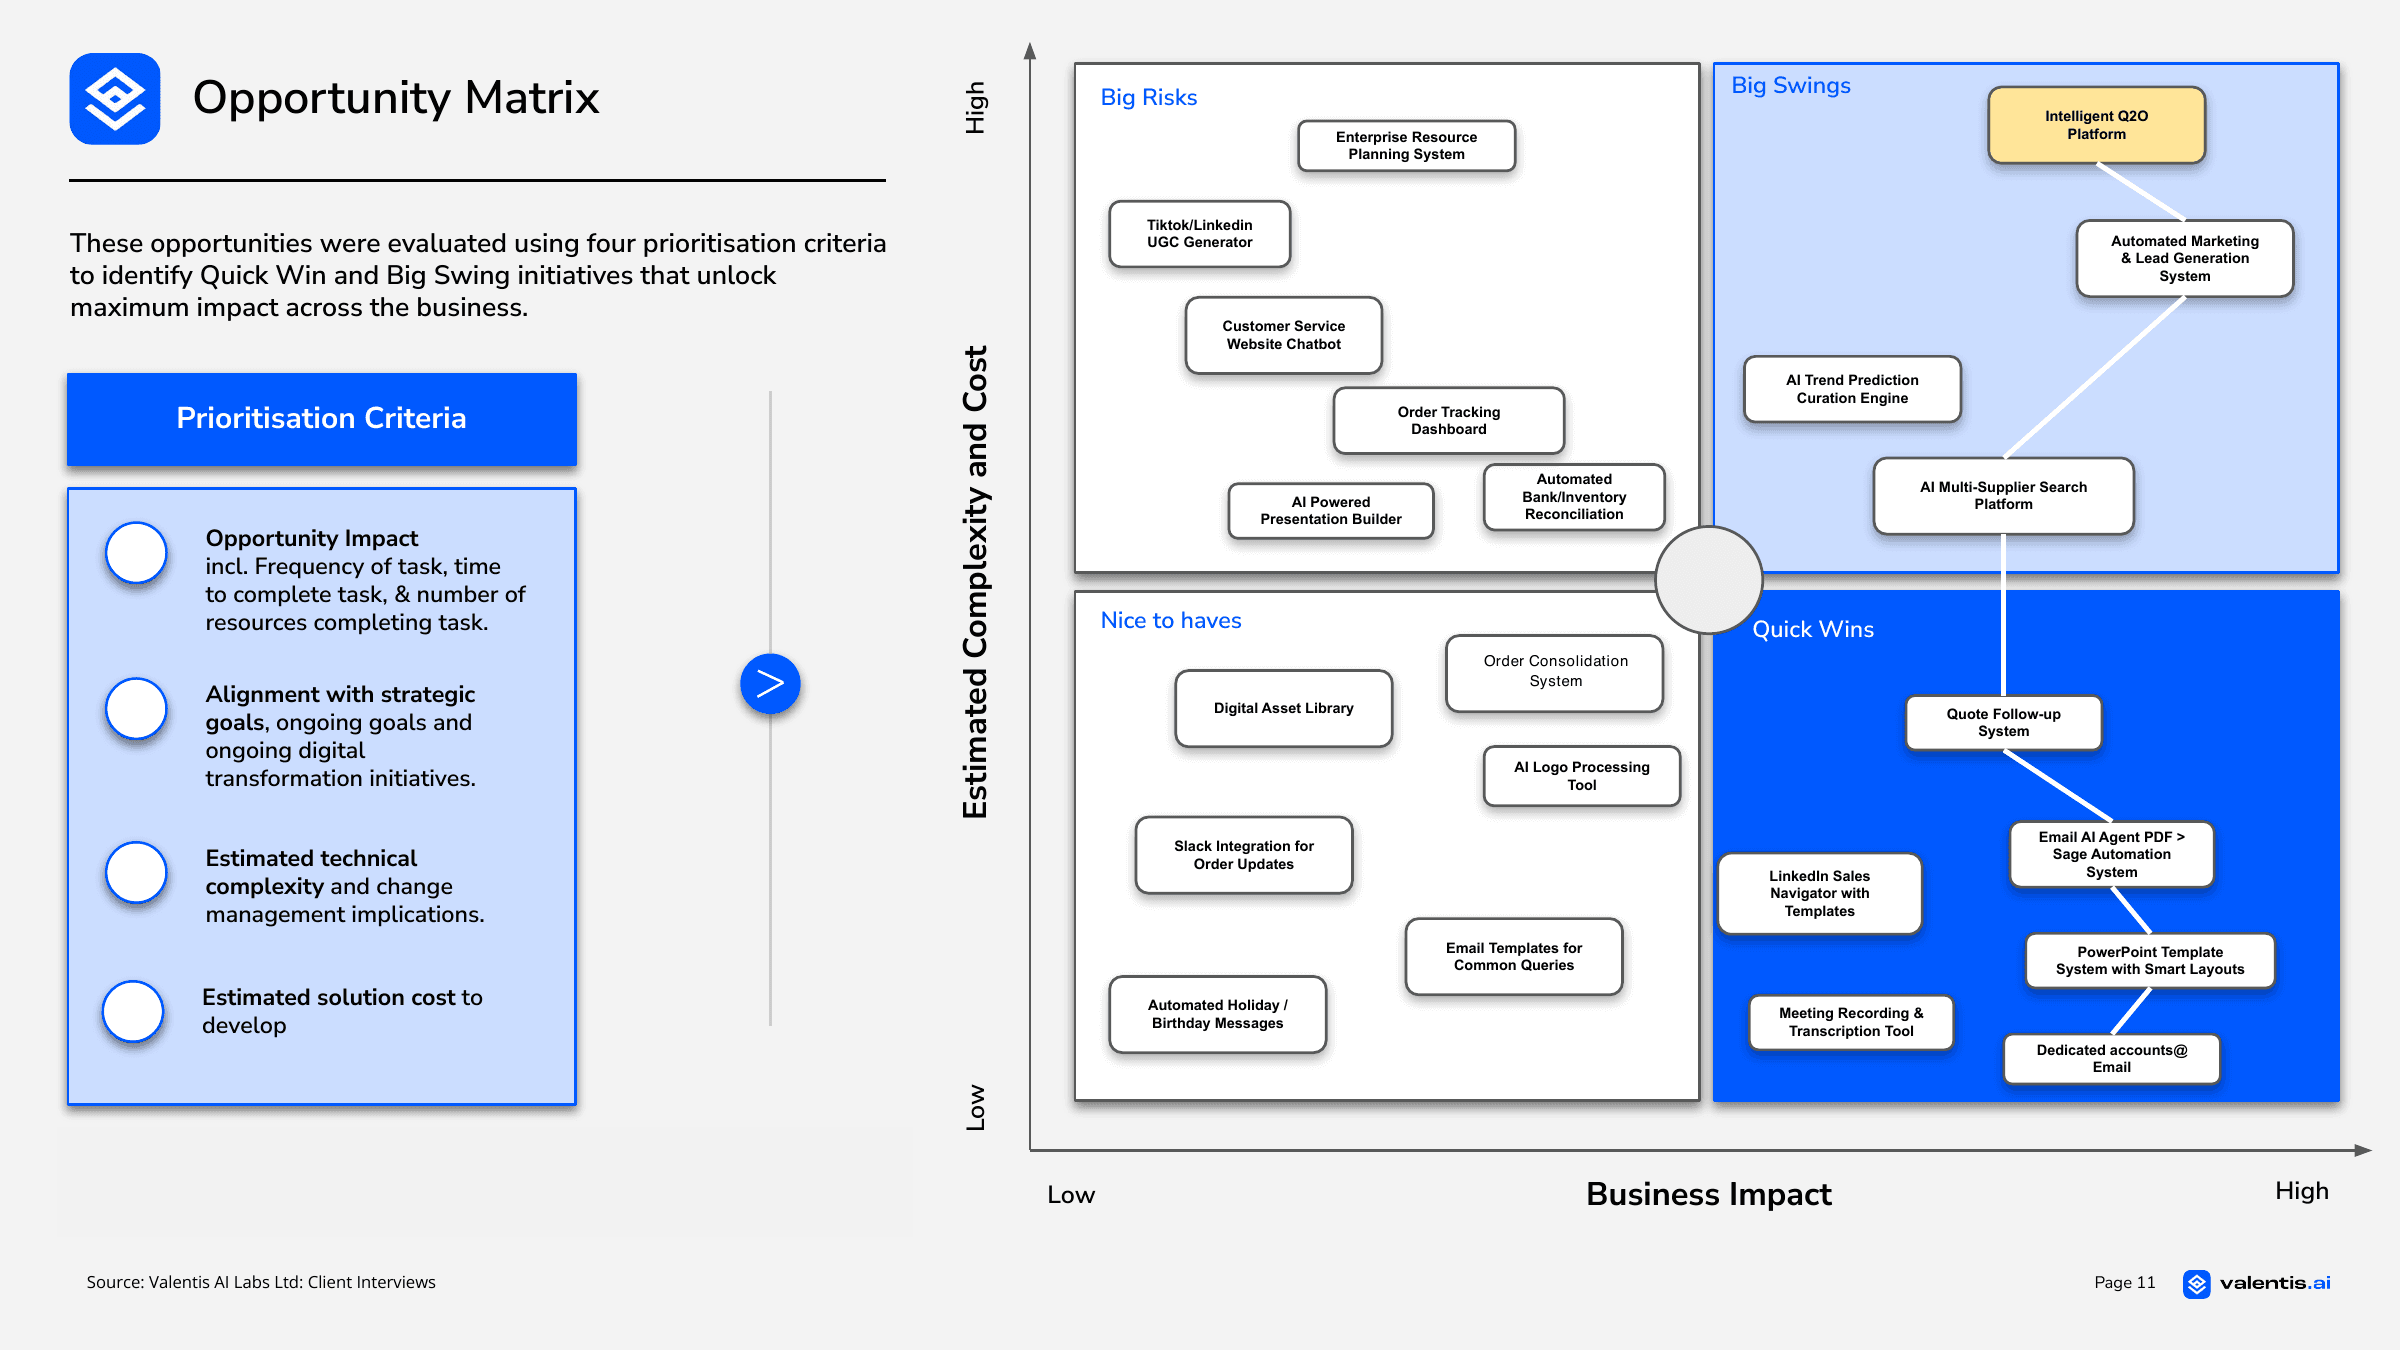The height and width of the screenshot is (1350, 2400).
Task: Click Digital Asset Library card
Action: click(1283, 708)
